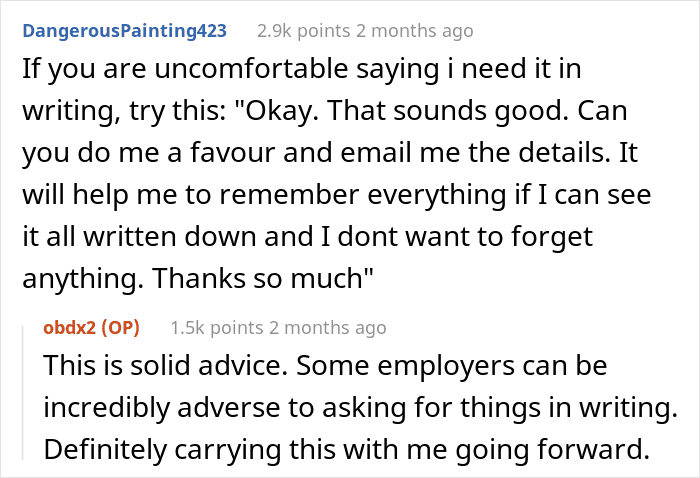Click the reply line 'This is solid advice'
The height and width of the screenshot is (478, 700).
(x=324, y=366)
